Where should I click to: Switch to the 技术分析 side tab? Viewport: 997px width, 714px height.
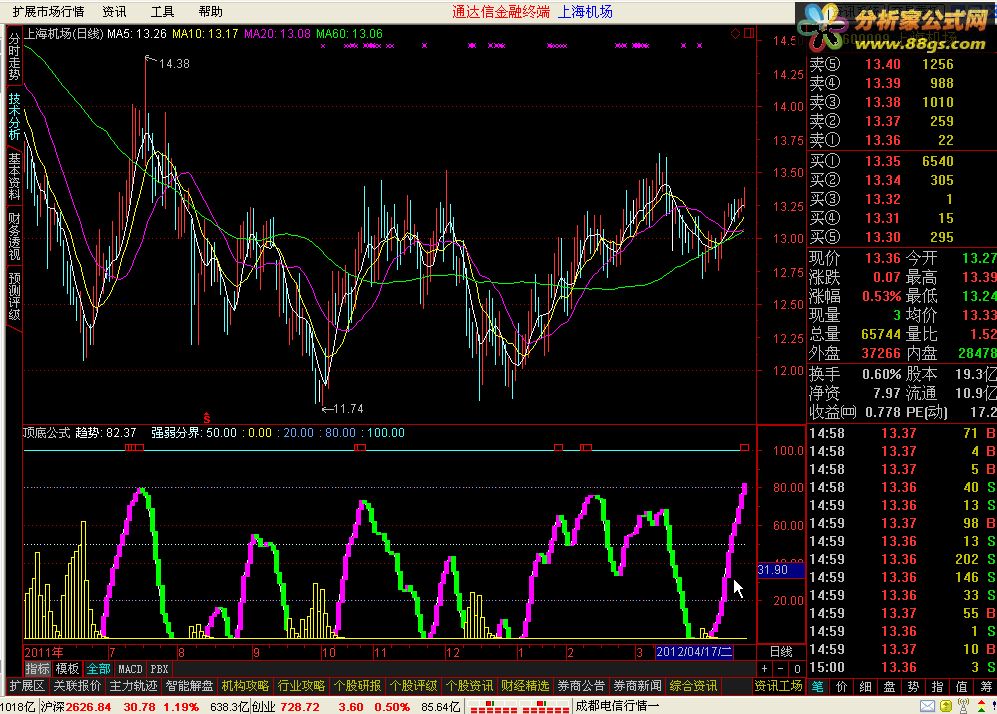click(x=14, y=116)
